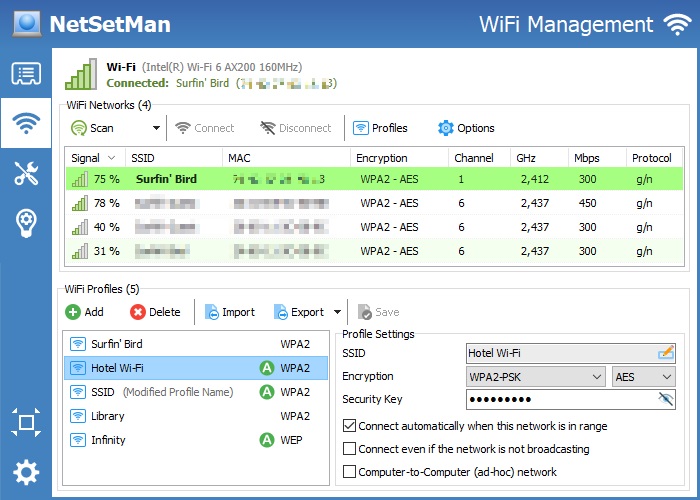Sort by the Encryption column header
This screenshot has width=700, height=500.
tap(400, 158)
